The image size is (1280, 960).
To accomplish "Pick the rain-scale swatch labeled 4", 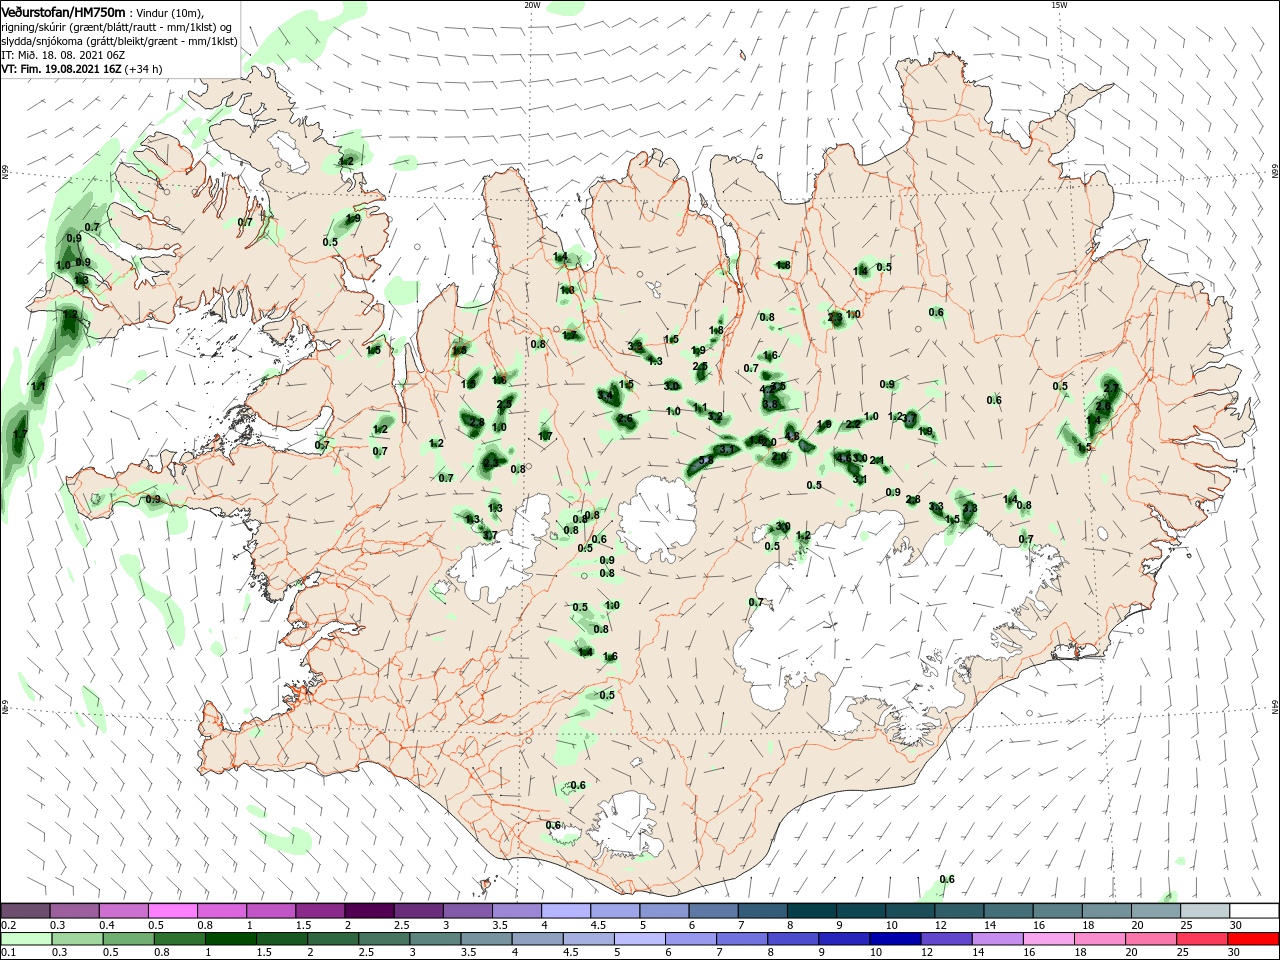I will pos(536,939).
